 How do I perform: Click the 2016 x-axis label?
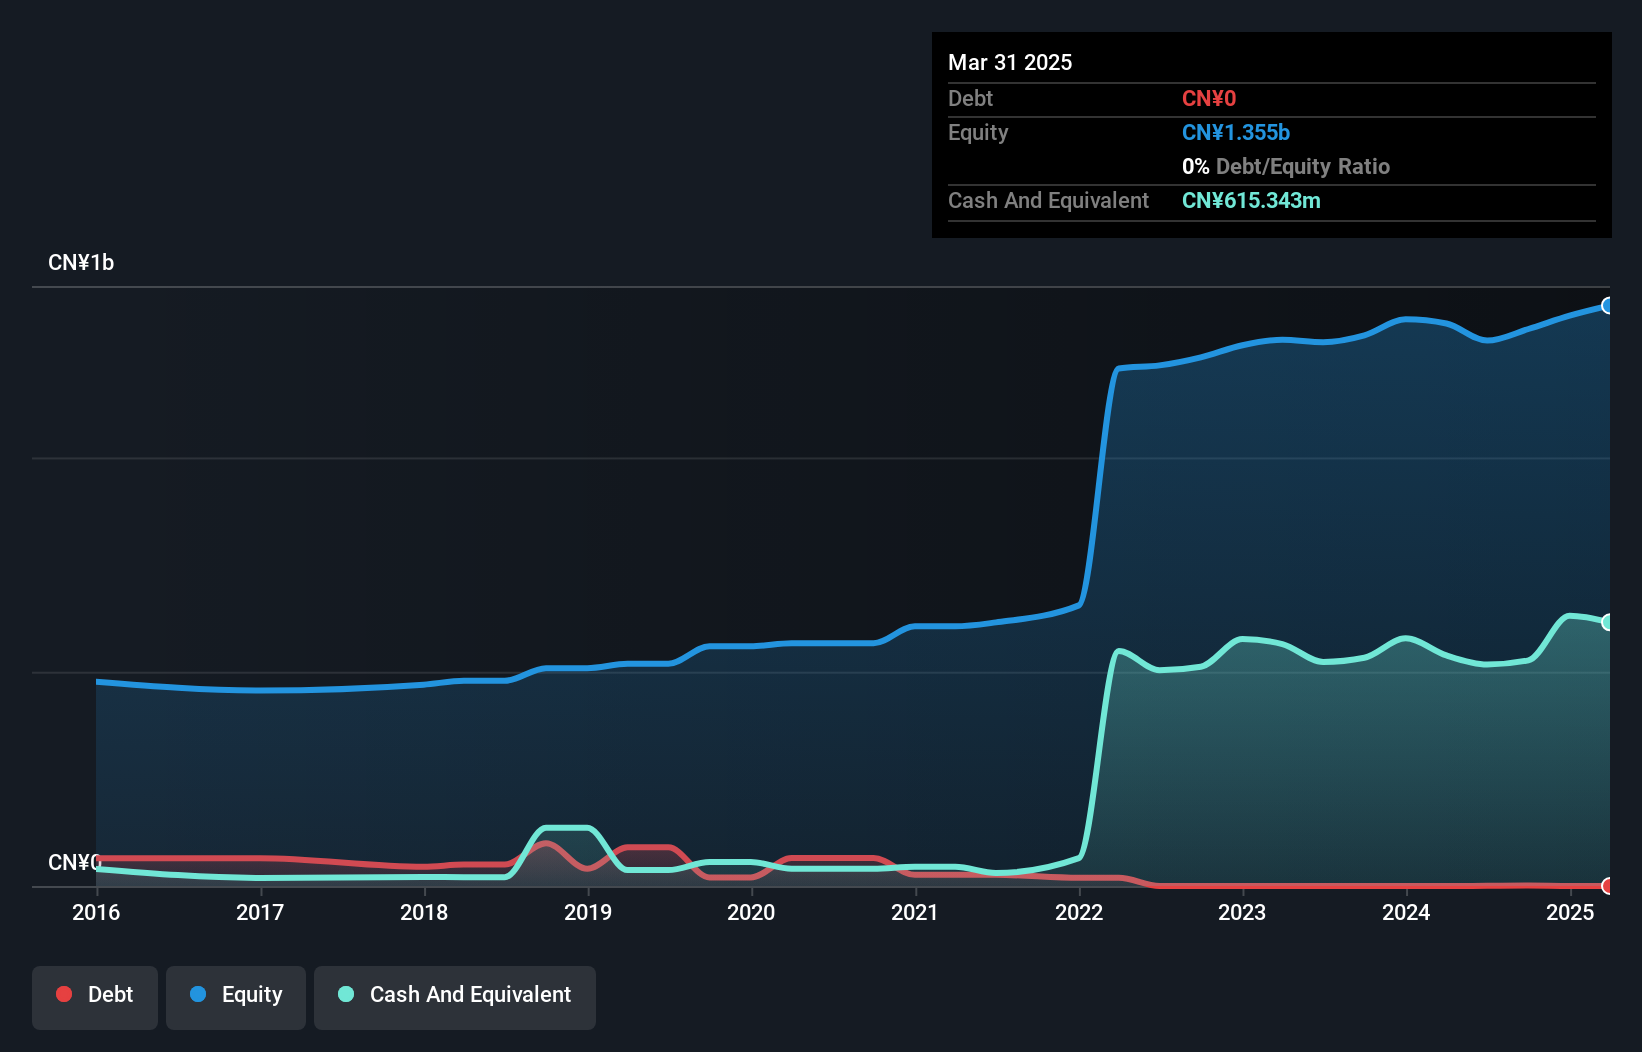[96, 912]
